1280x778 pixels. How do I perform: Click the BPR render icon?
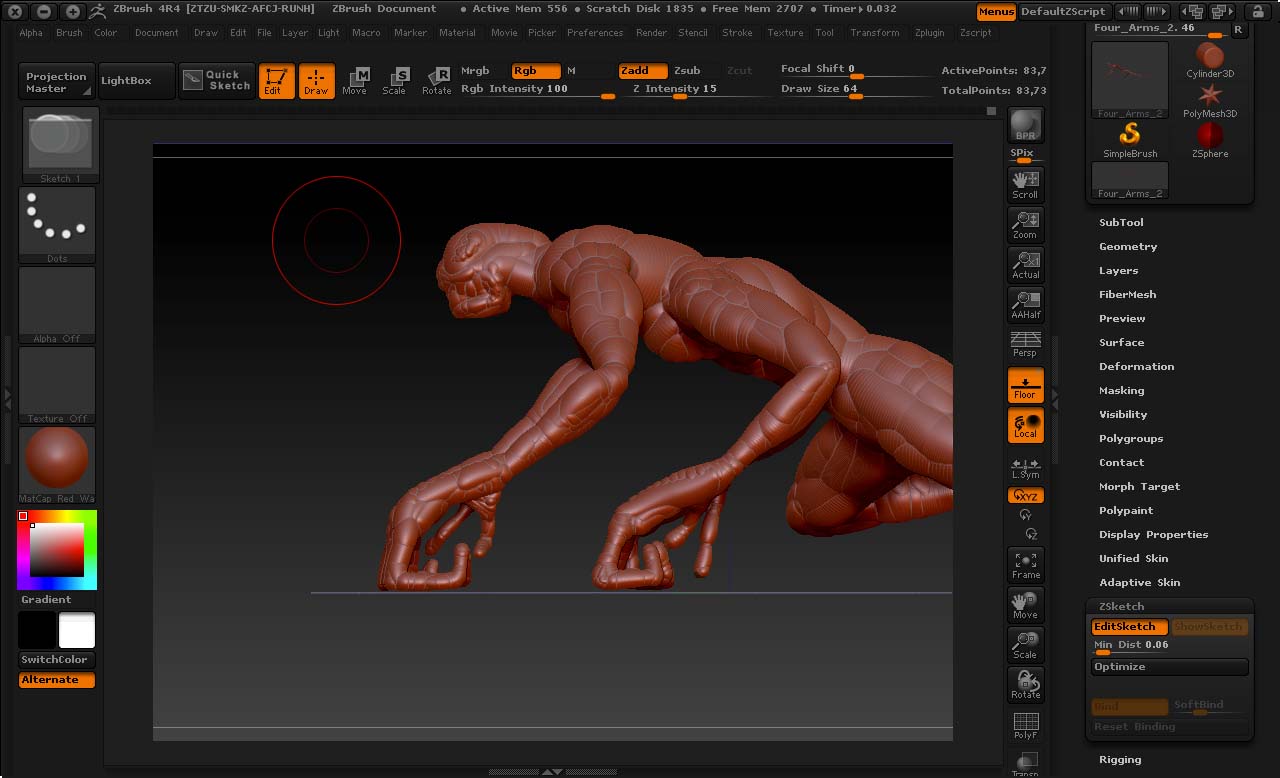pyautogui.click(x=1025, y=125)
